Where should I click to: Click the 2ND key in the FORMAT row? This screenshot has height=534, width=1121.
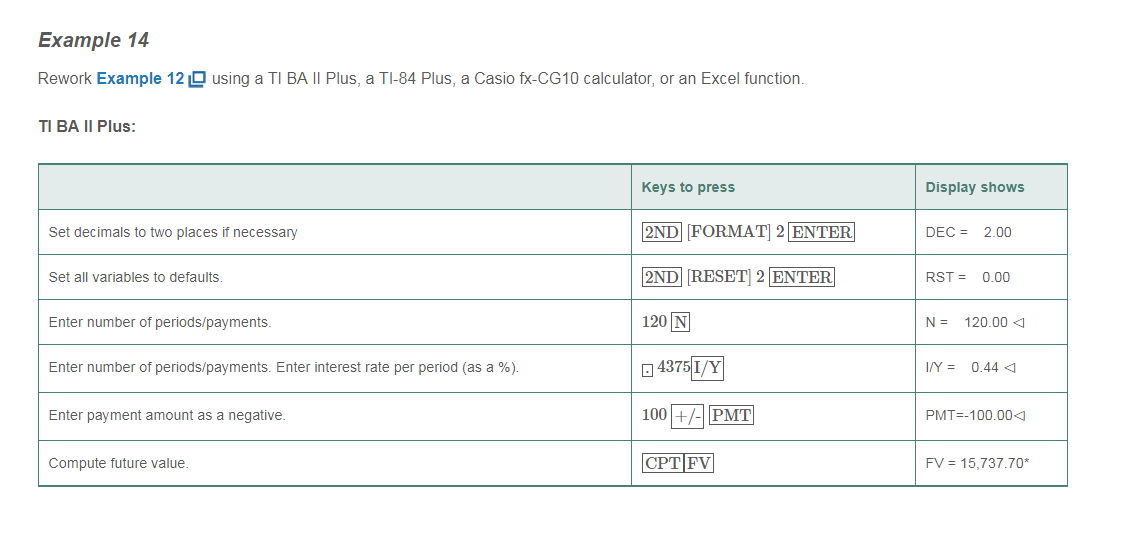pyautogui.click(x=661, y=232)
